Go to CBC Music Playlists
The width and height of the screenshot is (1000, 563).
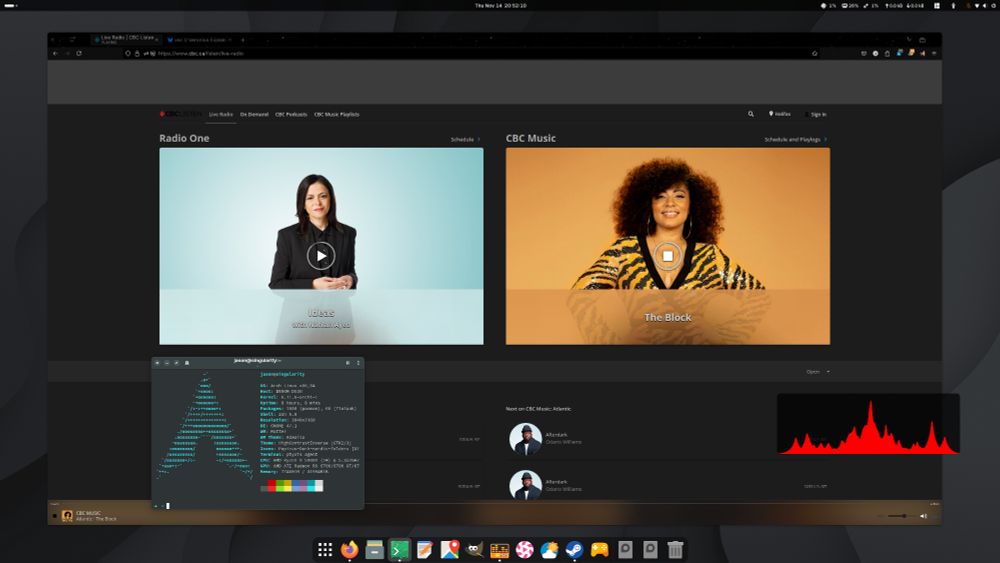[x=337, y=114]
